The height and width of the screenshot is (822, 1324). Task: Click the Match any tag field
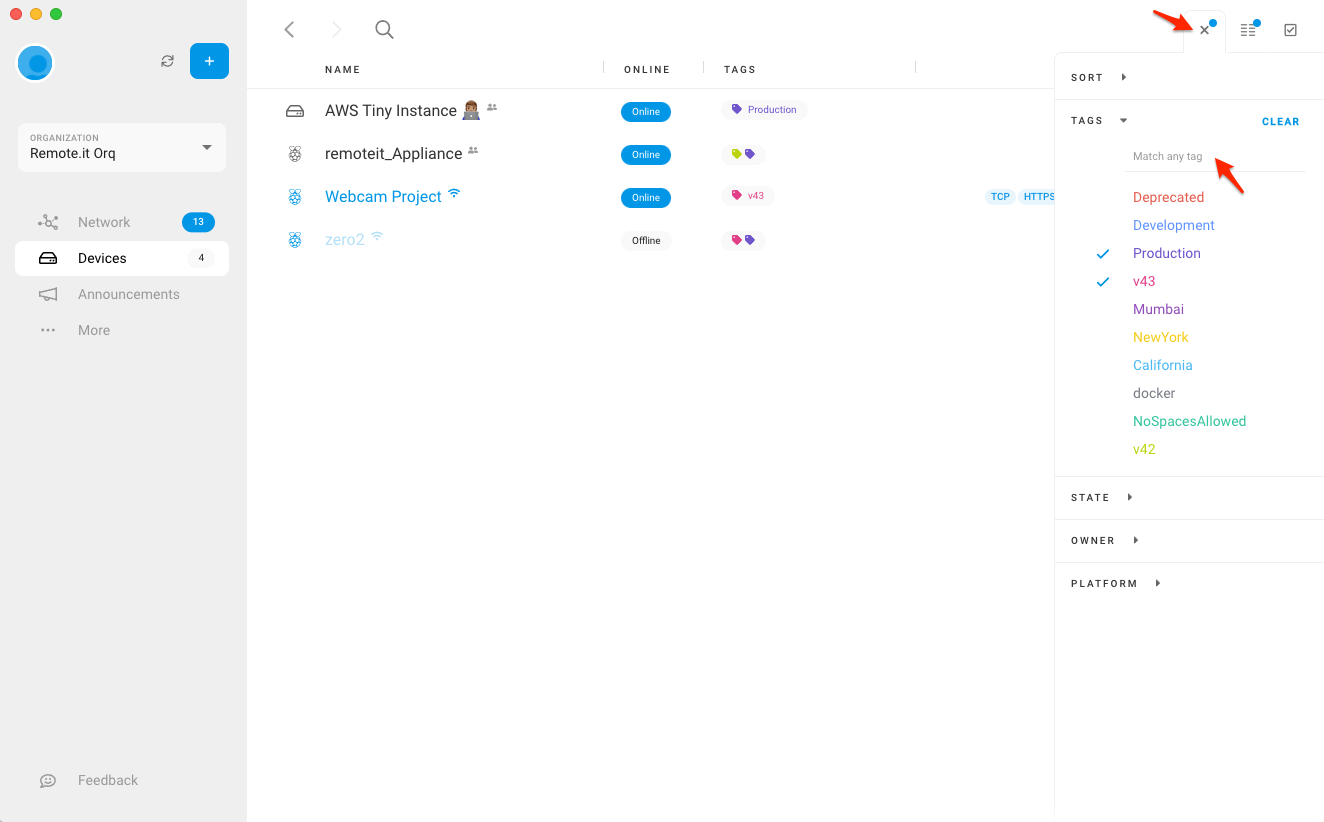pyautogui.click(x=1215, y=157)
